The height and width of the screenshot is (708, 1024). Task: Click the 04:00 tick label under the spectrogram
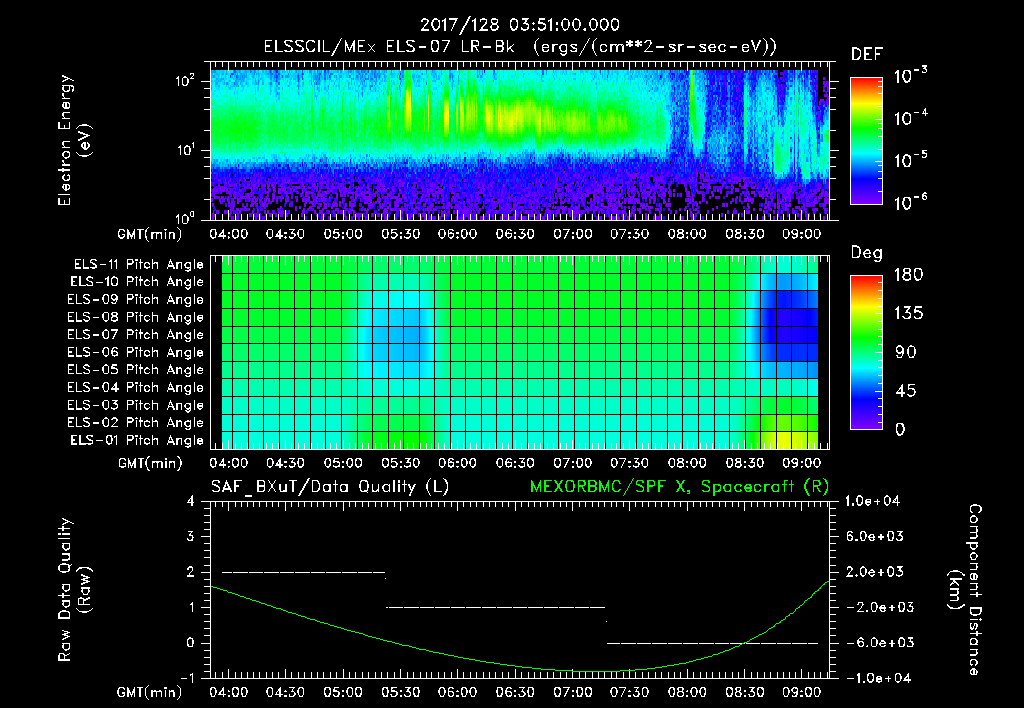pos(229,234)
